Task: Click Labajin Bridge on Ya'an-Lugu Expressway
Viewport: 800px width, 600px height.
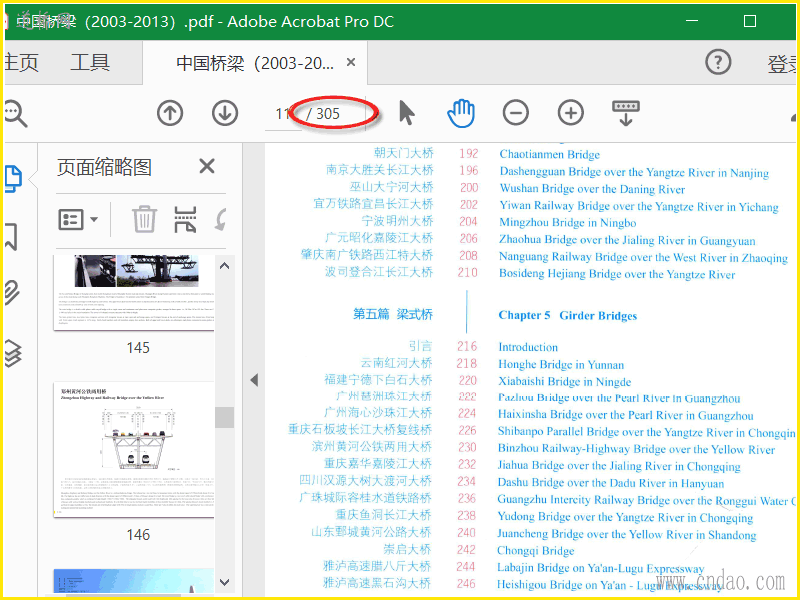Action: (x=601, y=568)
